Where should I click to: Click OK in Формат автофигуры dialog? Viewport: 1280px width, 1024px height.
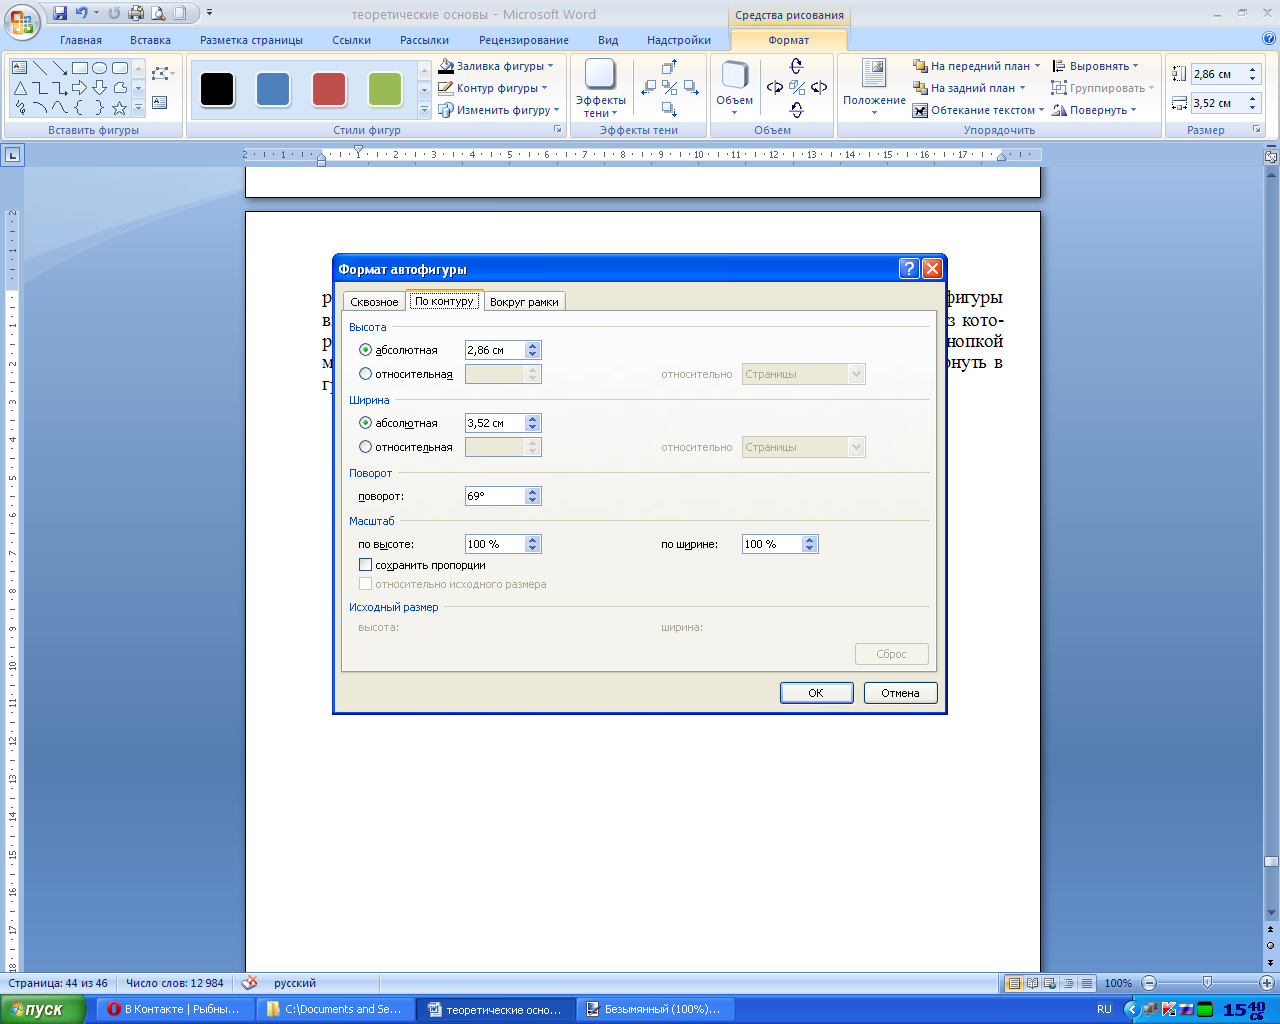coord(816,693)
